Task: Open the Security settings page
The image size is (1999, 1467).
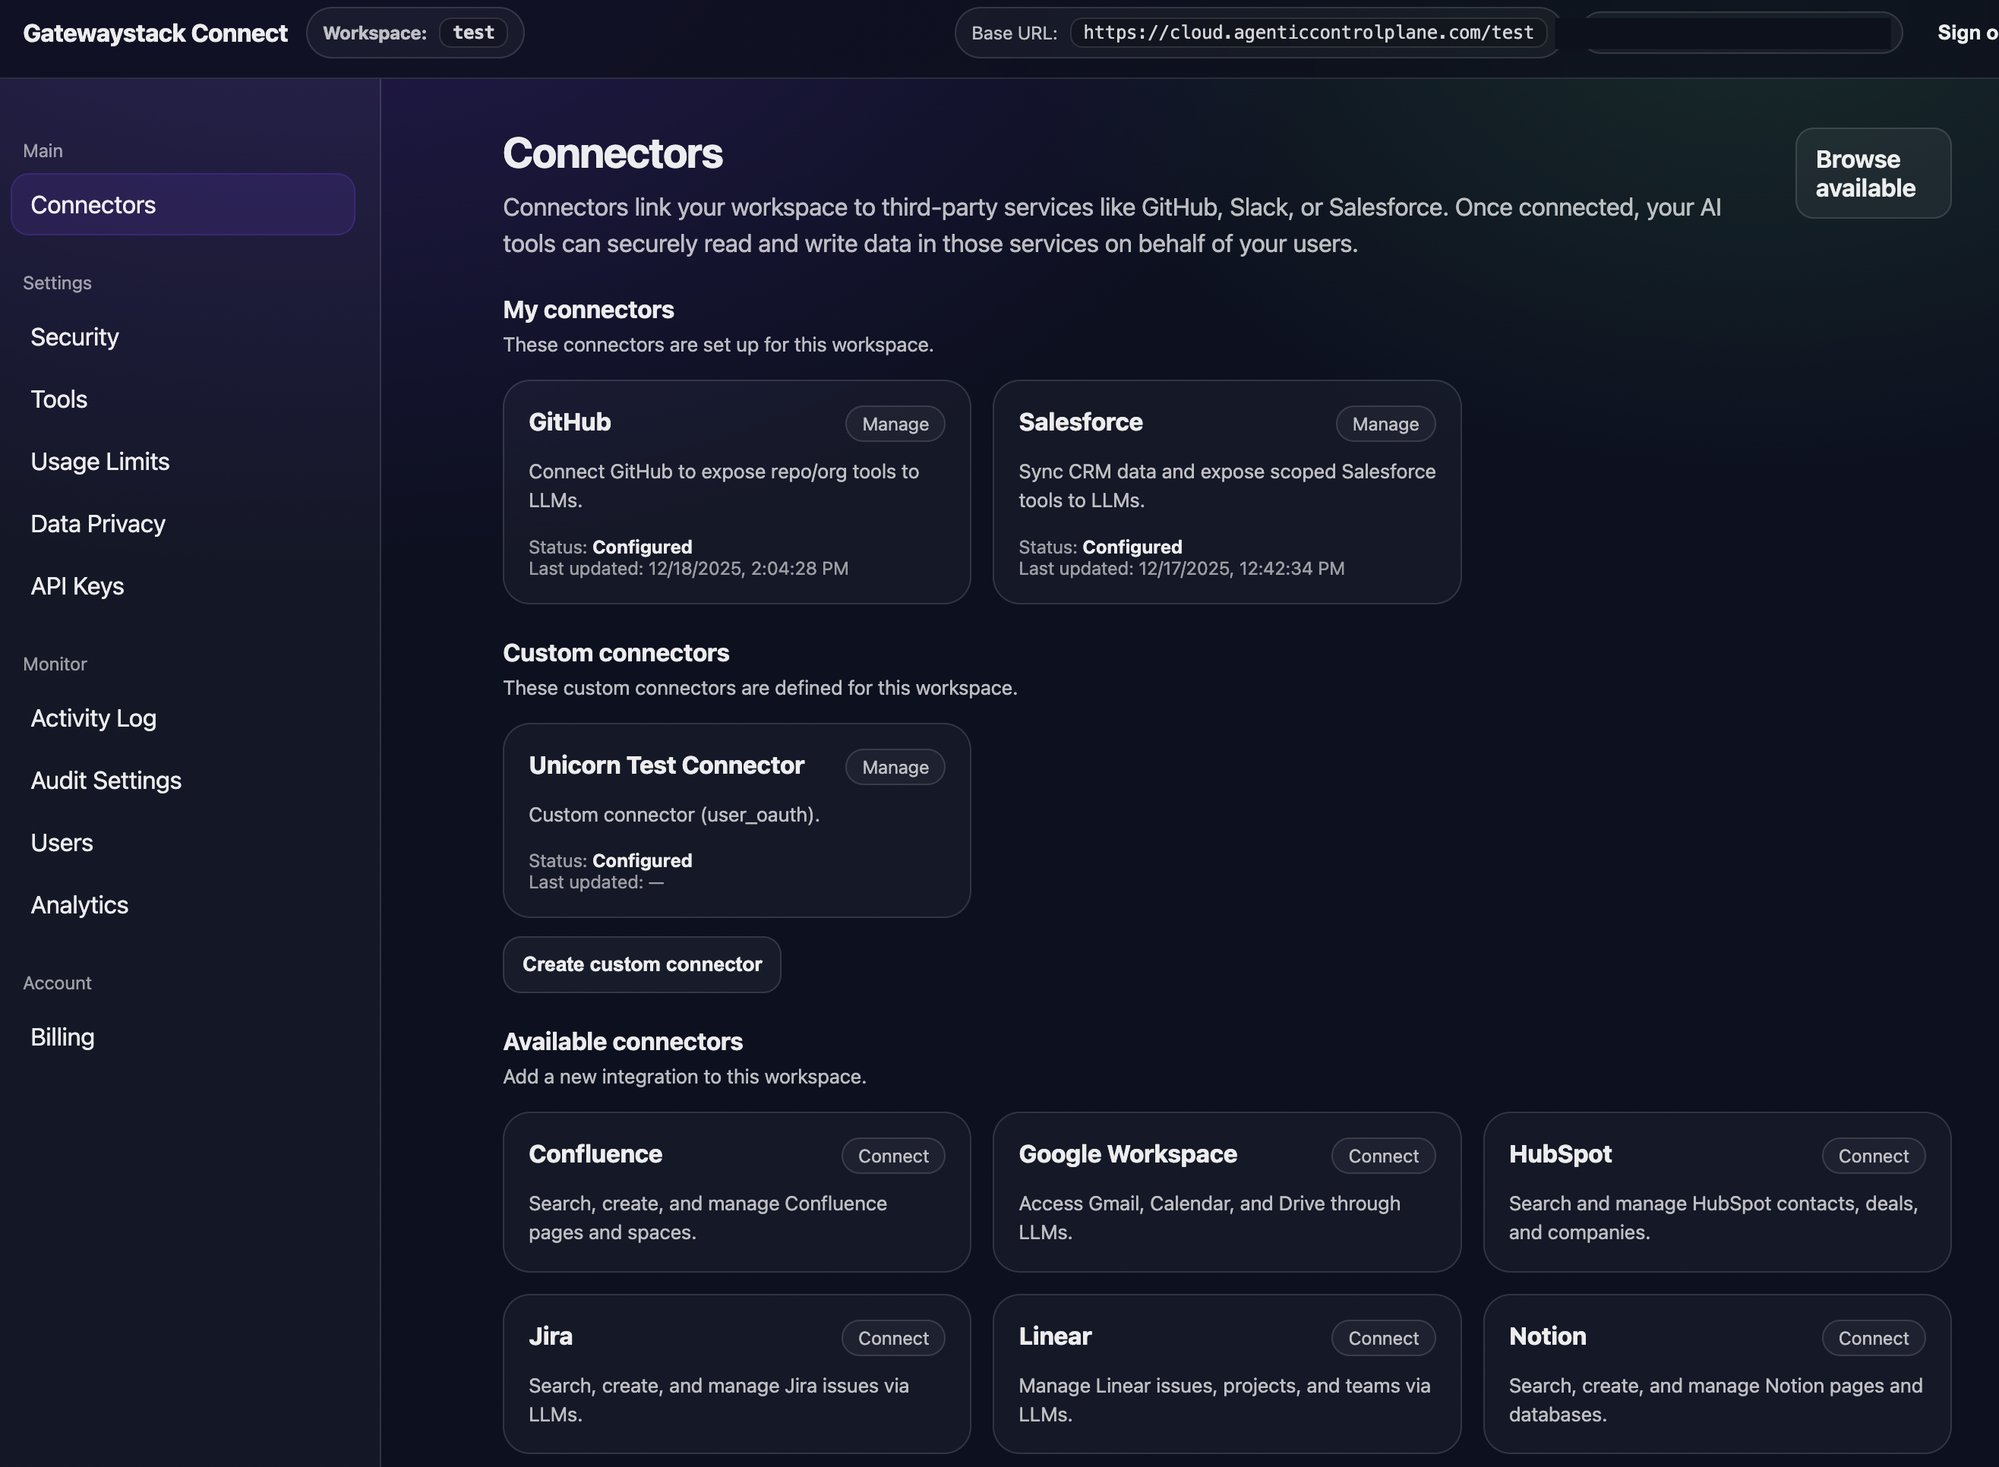Action: [75, 337]
